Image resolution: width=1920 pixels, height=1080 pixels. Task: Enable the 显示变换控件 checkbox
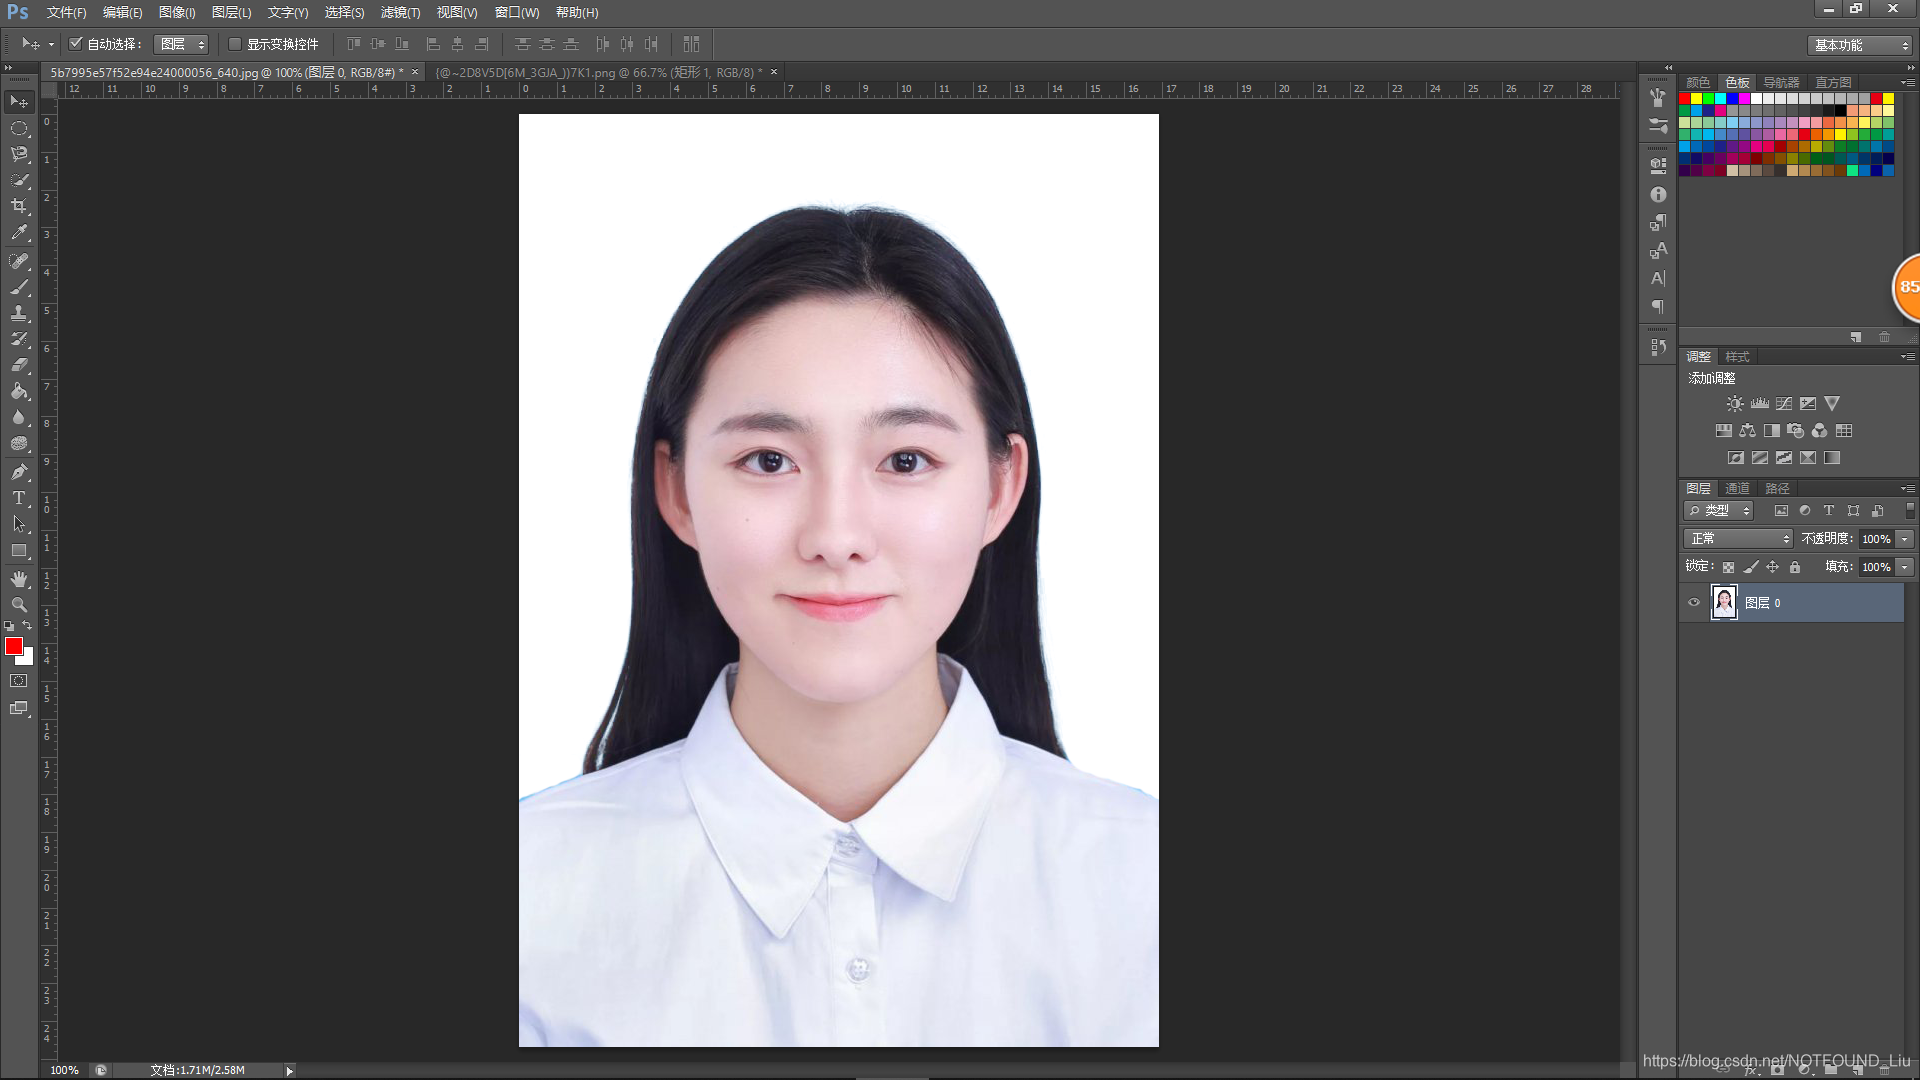235,44
